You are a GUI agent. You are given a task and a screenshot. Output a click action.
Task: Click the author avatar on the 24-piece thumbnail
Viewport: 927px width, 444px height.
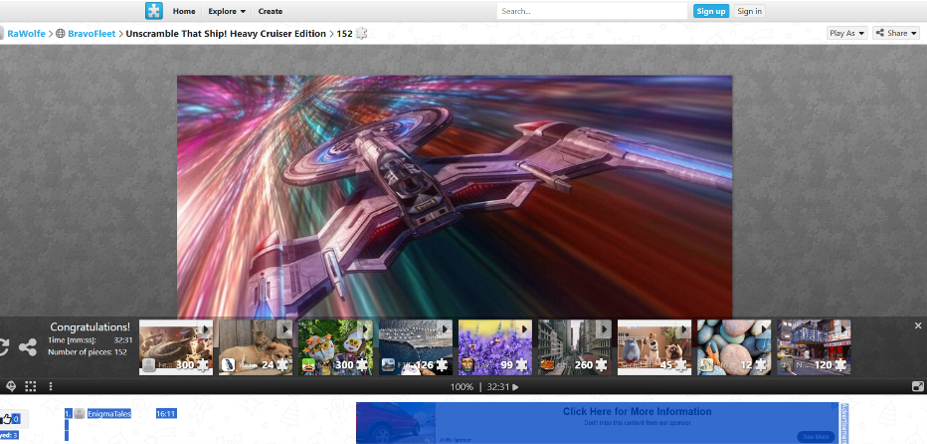(x=229, y=365)
